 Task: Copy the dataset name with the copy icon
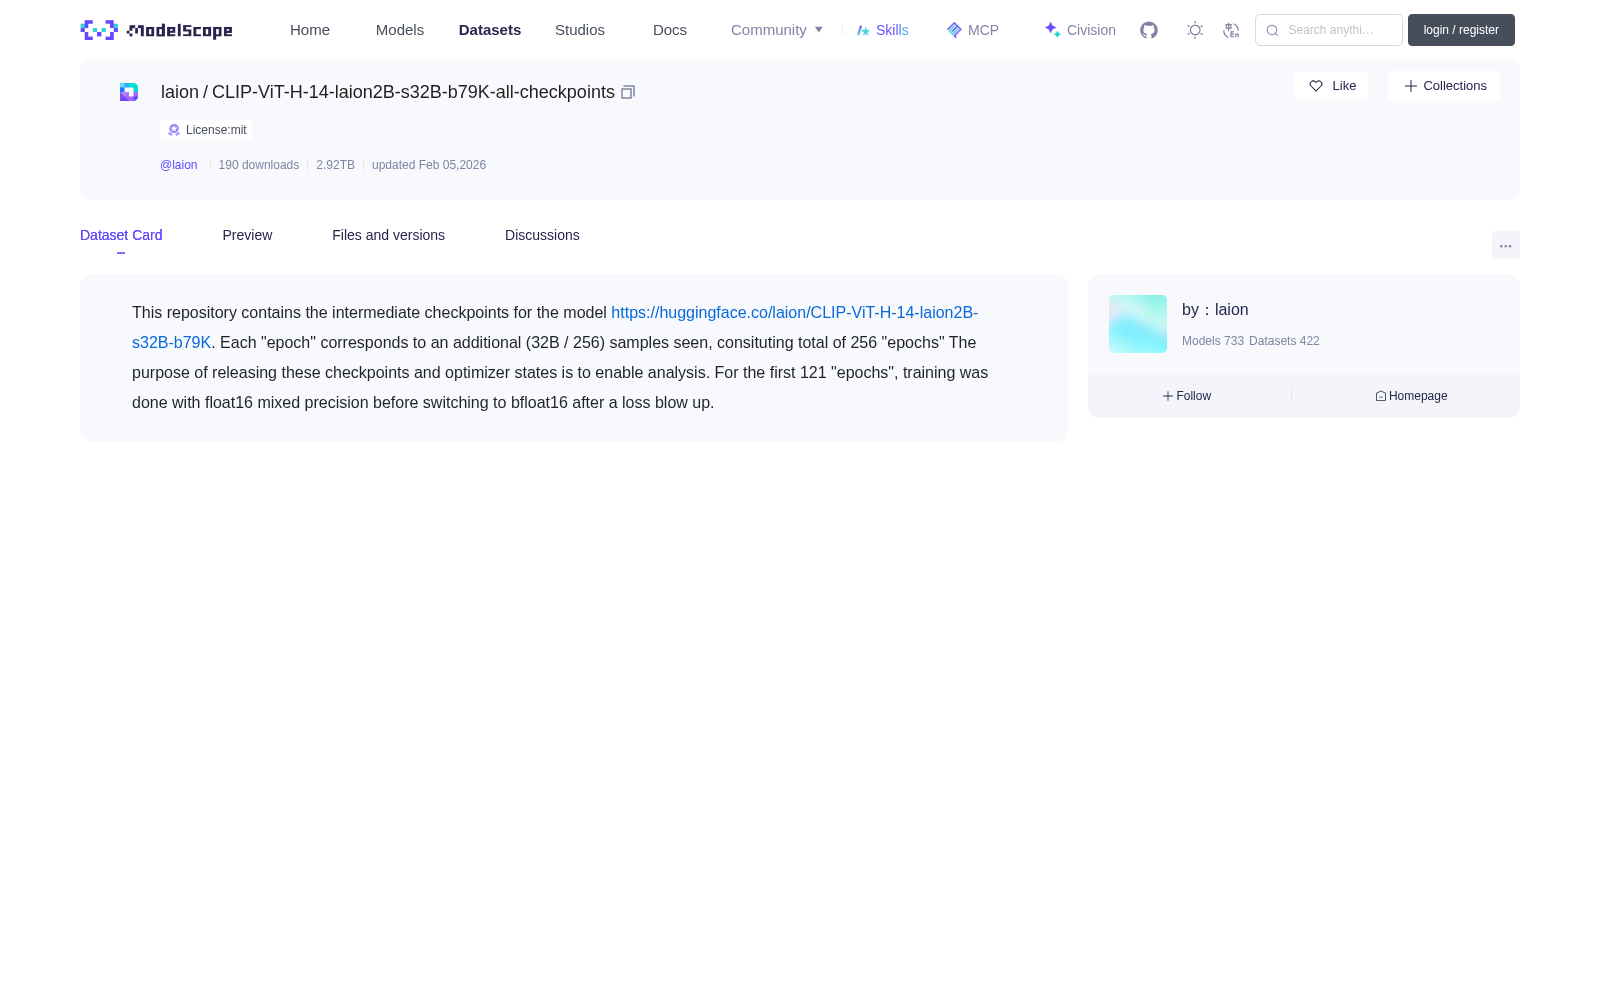point(628,92)
